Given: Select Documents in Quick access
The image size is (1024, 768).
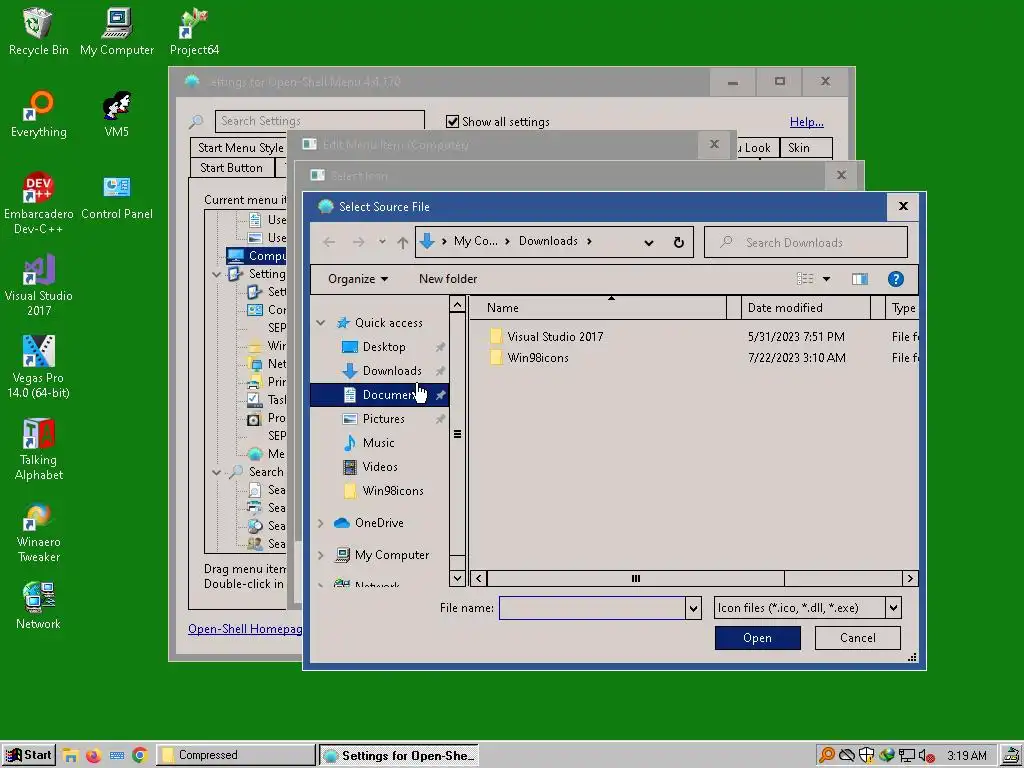Looking at the screenshot, I should coord(379,395).
